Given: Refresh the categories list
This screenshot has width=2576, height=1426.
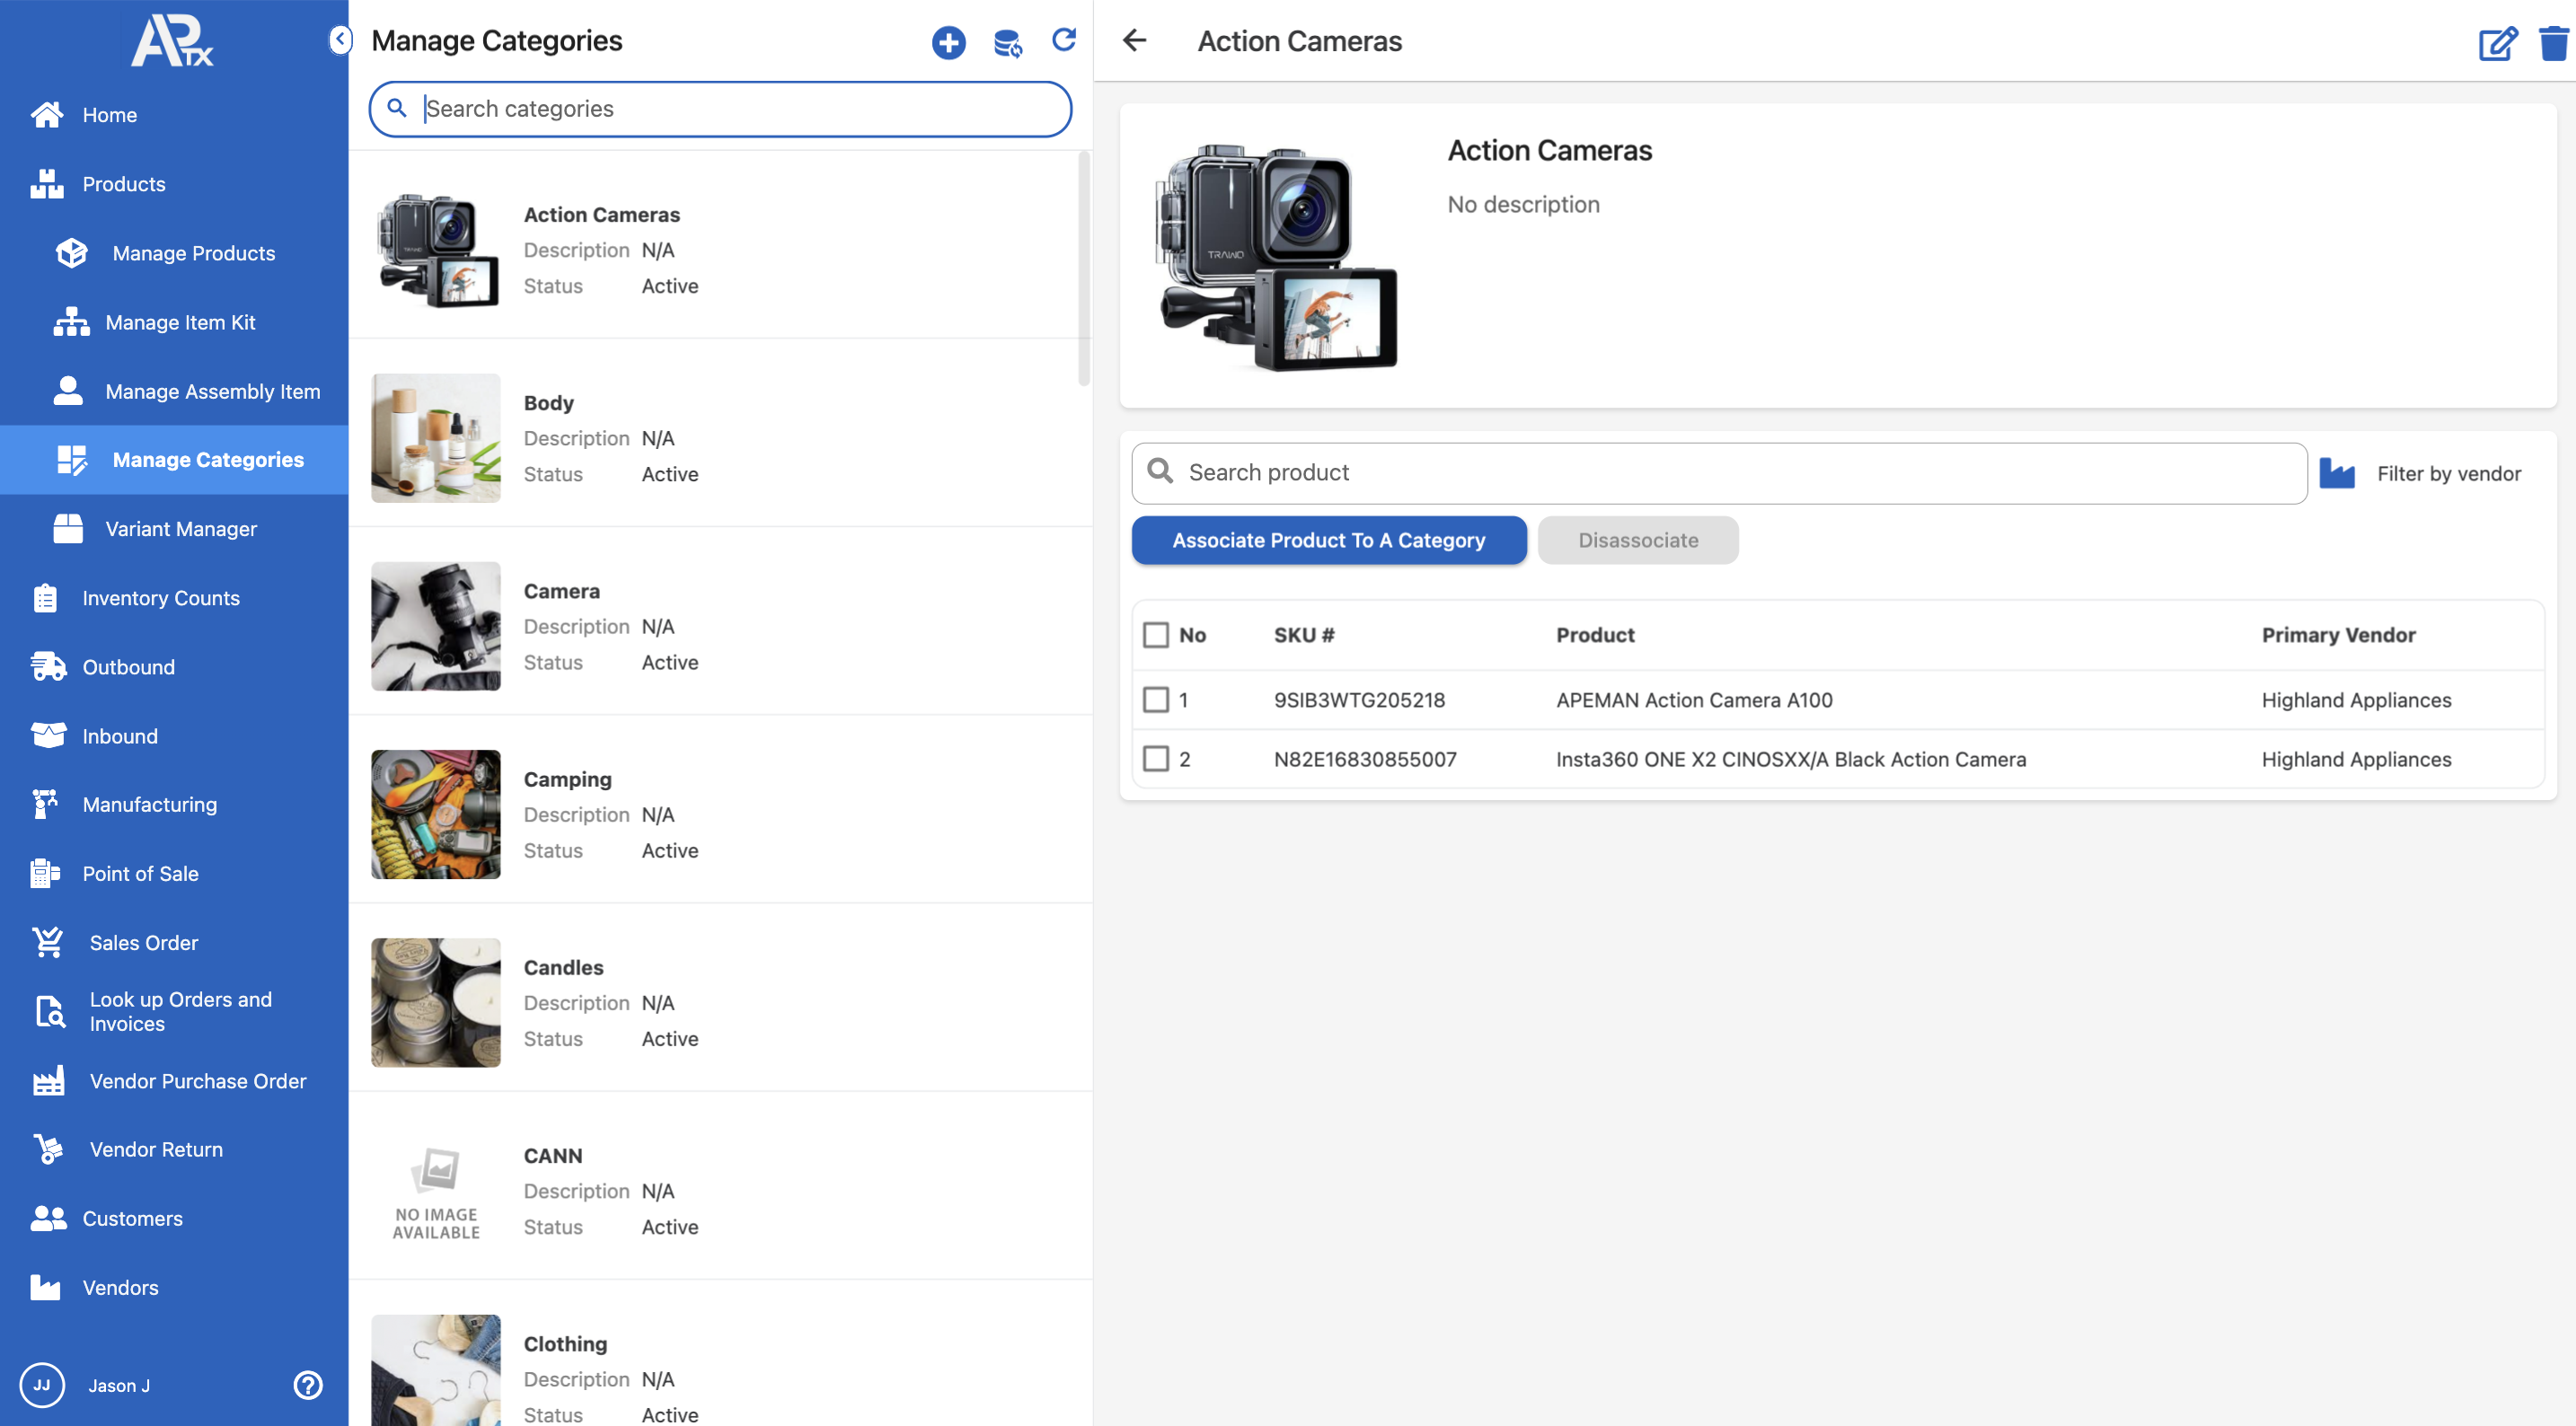Looking at the screenshot, I should (x=1064, y=40).
